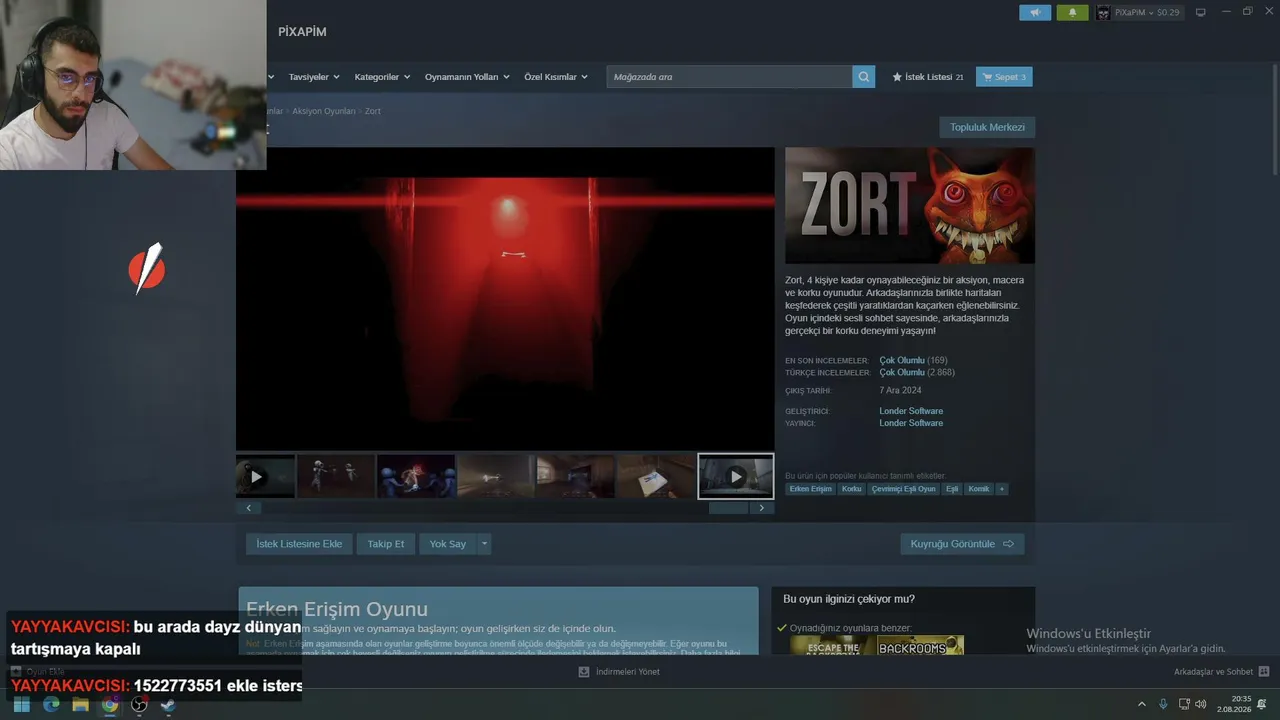Select the Eşli tag
The width and height of the screenshot is (1280, 720).
pos(952,489)
